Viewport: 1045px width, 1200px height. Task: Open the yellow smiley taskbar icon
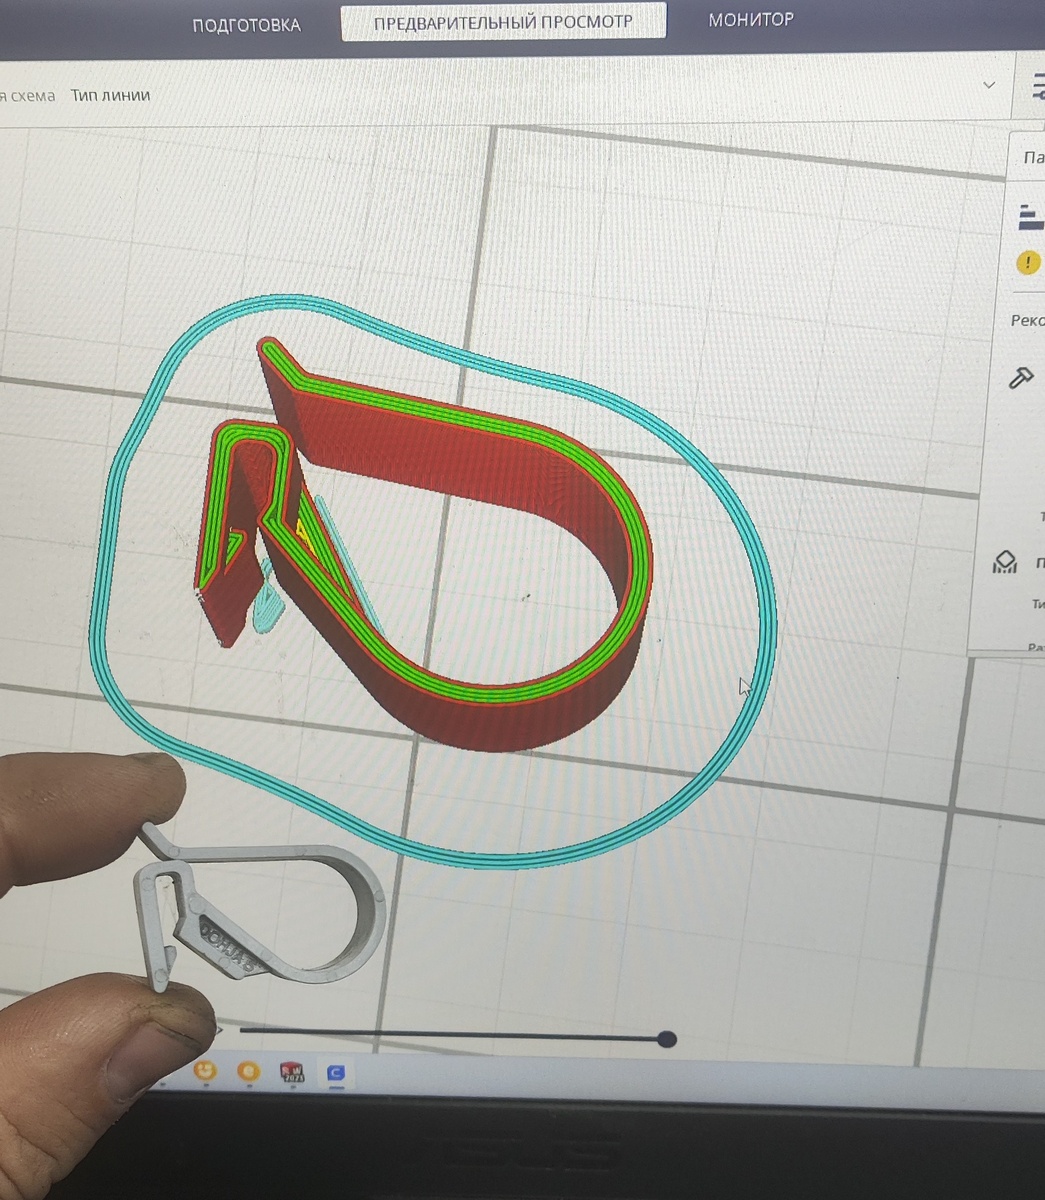pos(205,1072)
